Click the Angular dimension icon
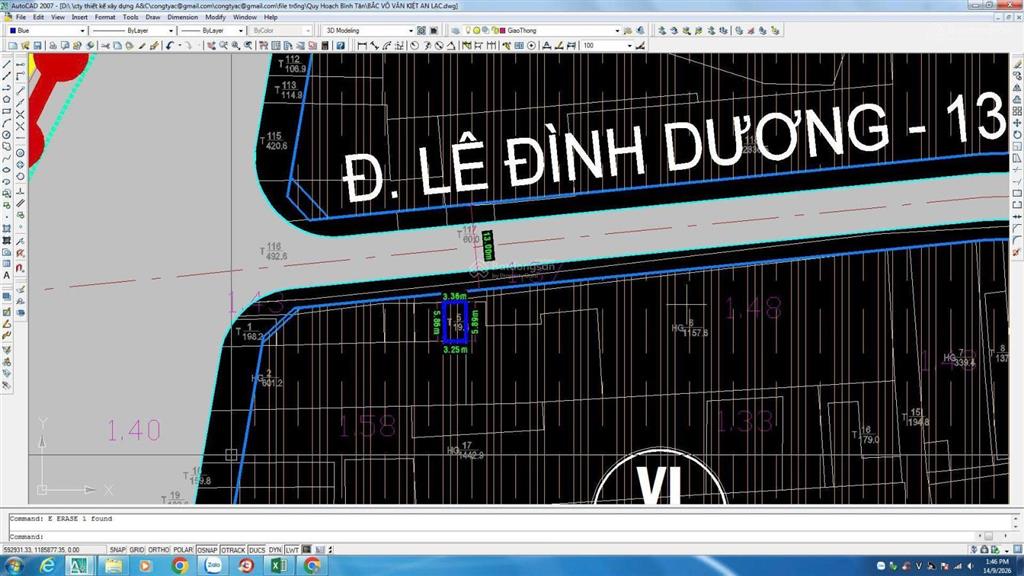 (451, 46)
